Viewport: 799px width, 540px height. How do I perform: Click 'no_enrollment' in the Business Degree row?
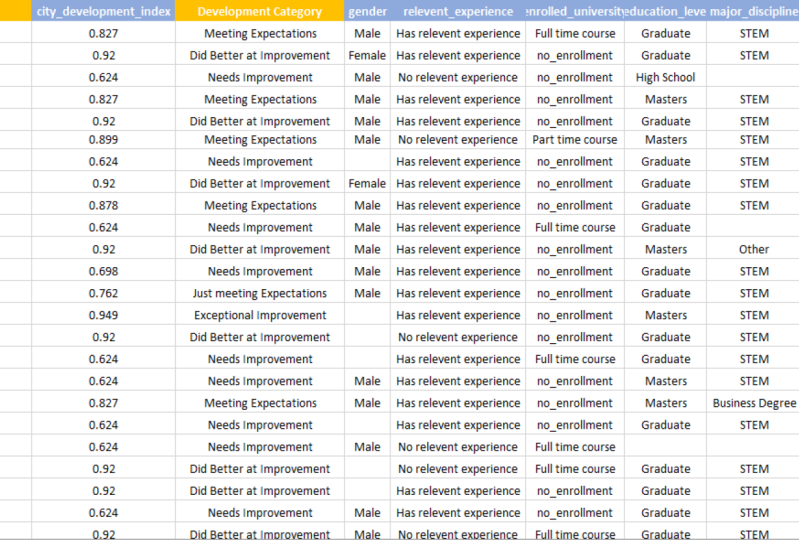point(575,403)
